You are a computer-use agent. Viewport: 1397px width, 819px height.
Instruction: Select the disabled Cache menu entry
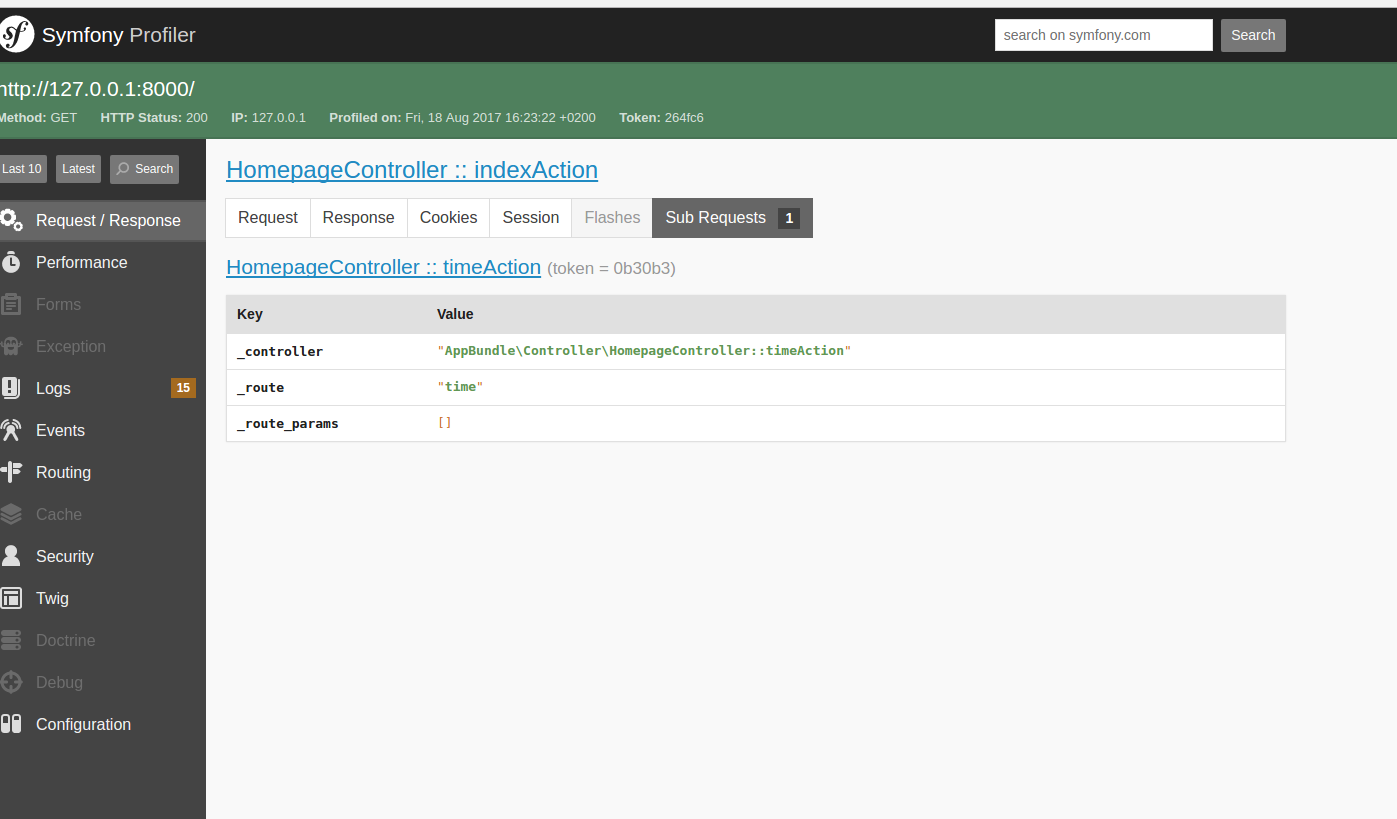(103, 514)
